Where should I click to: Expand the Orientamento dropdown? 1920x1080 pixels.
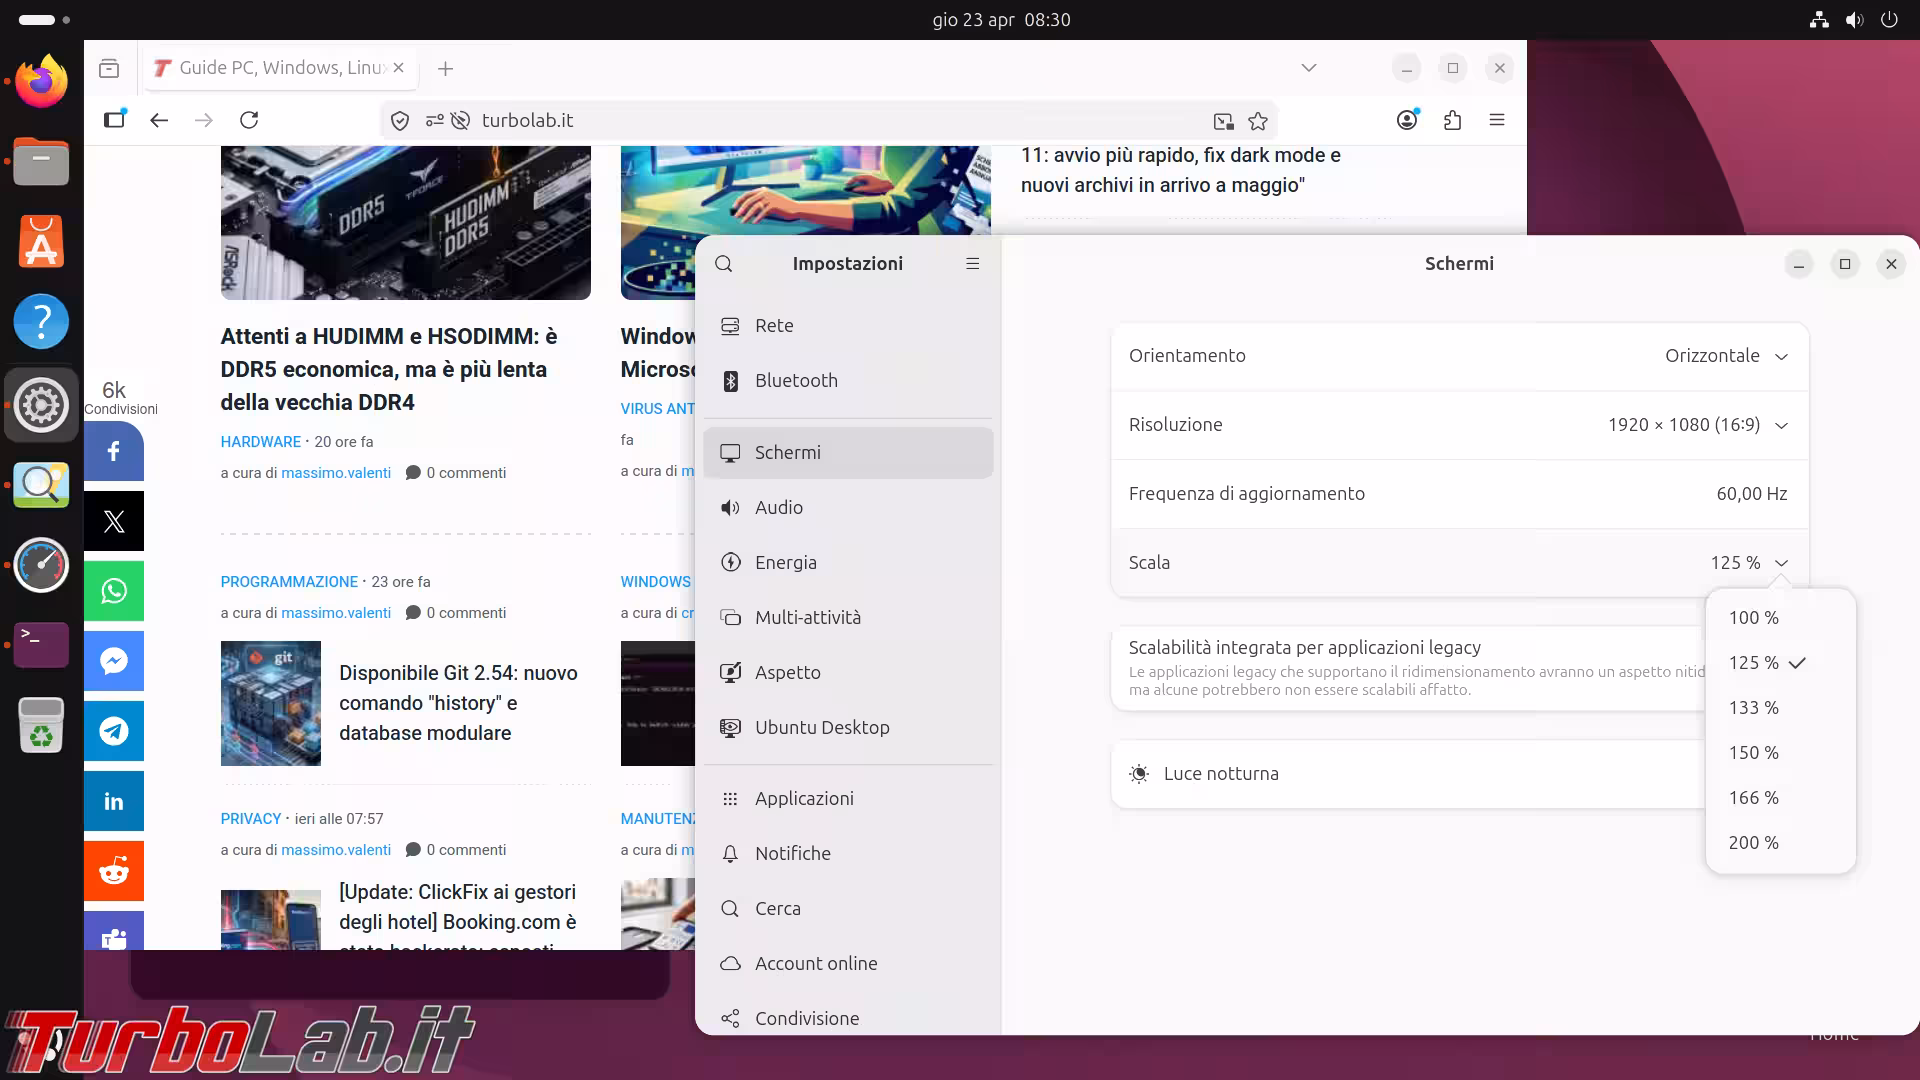pos(1726,356)
